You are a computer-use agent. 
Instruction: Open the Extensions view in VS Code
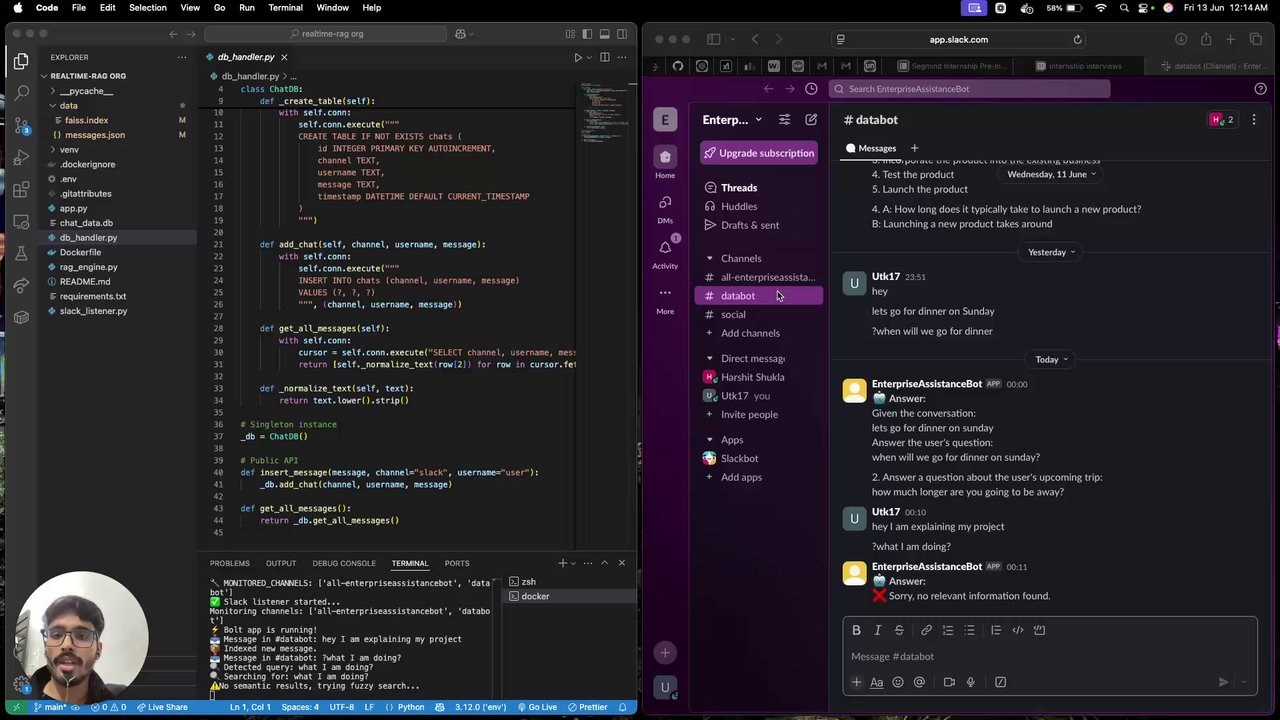[x=21, y=189]
